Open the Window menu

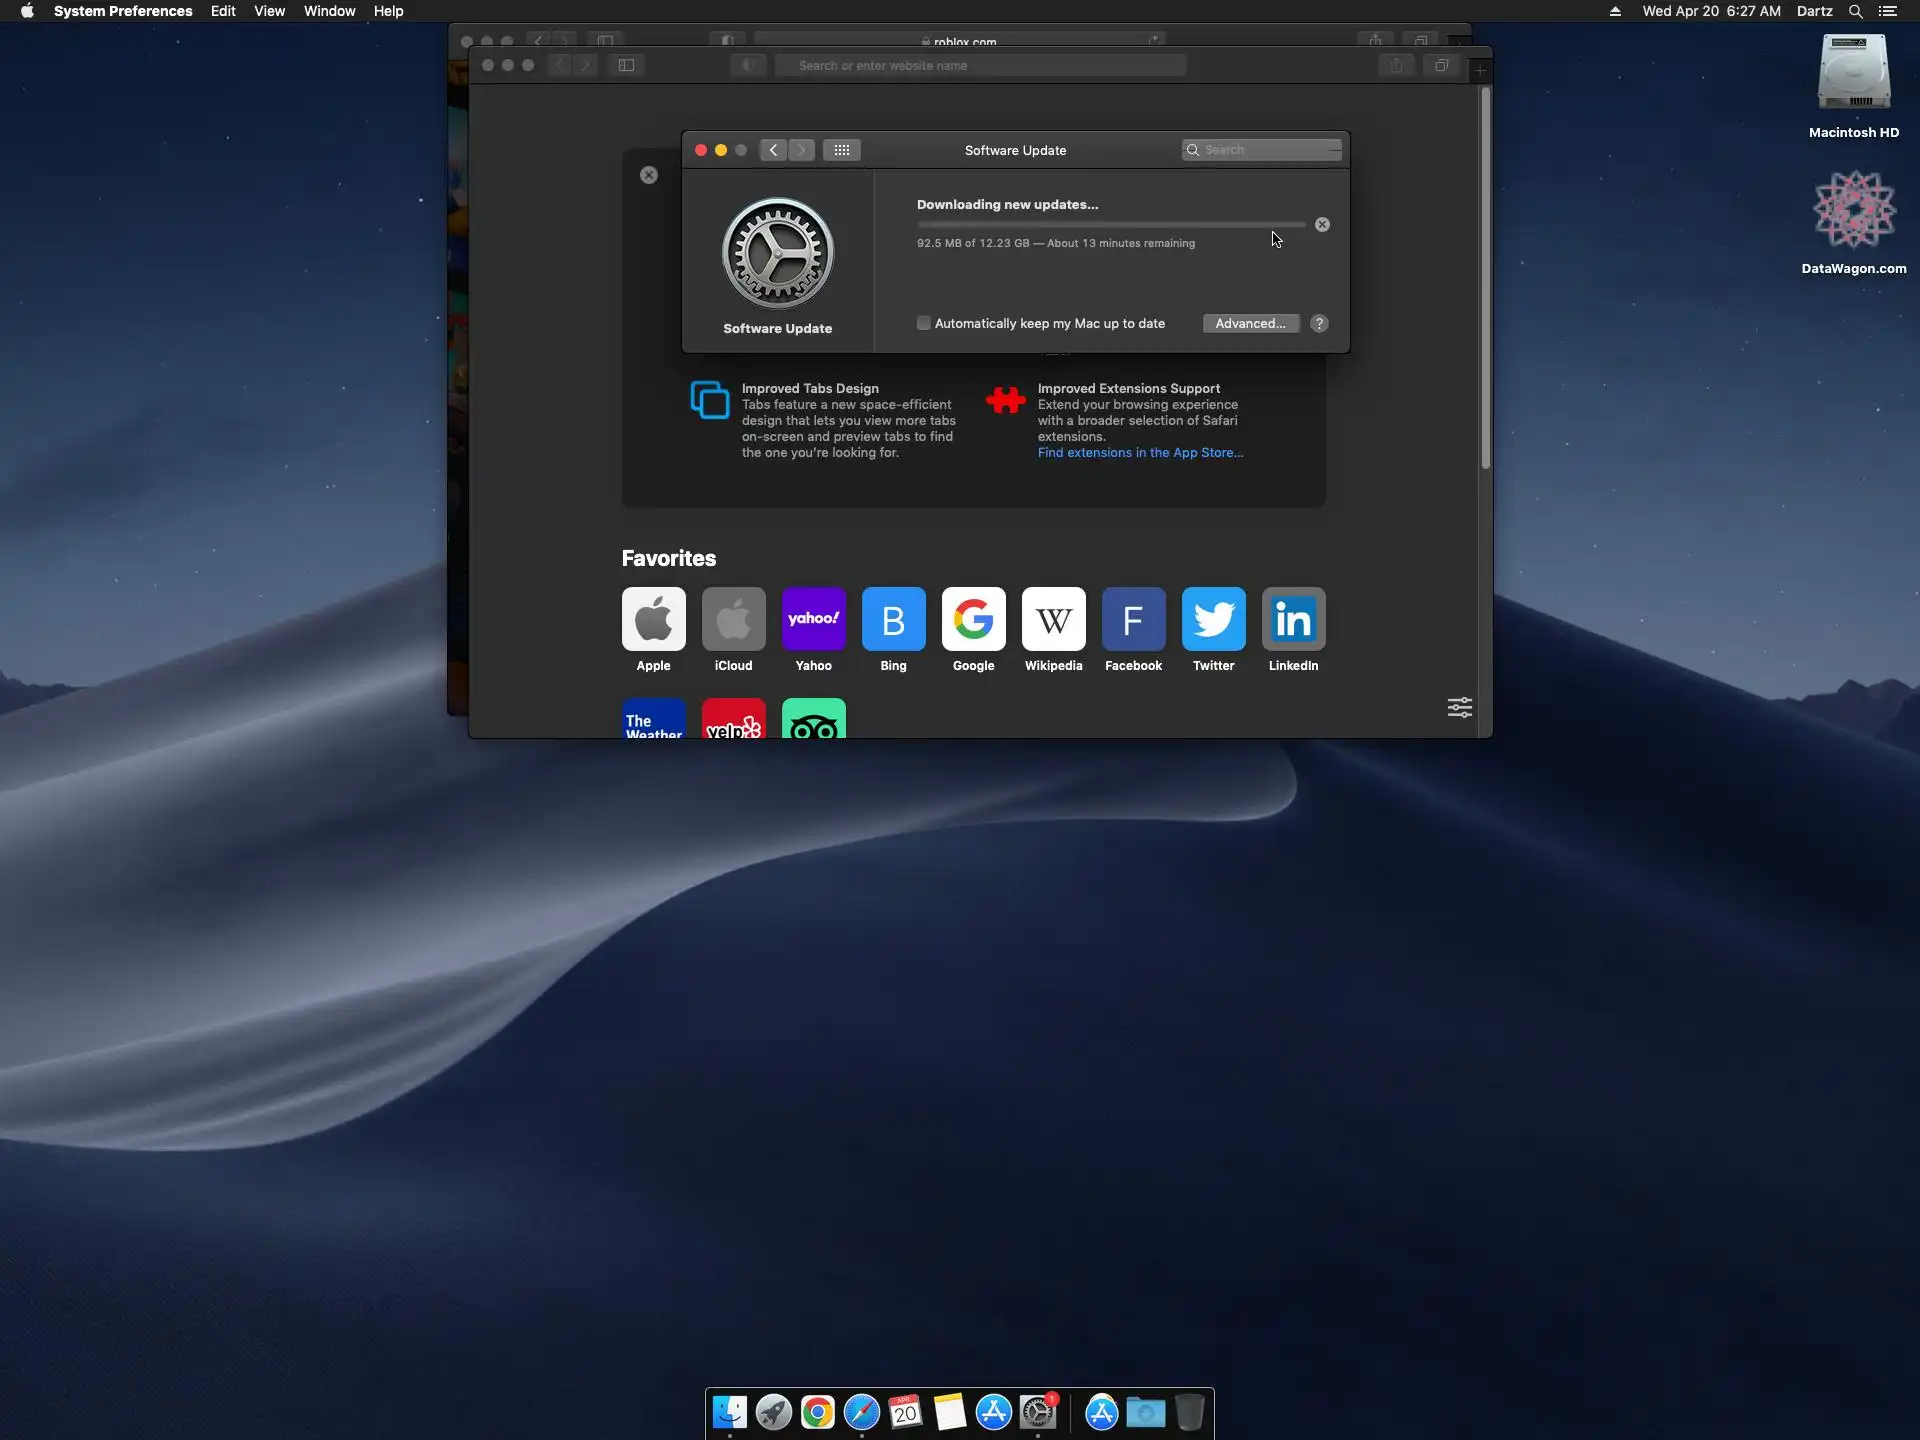pyautogui.click(x=329, y=11)
